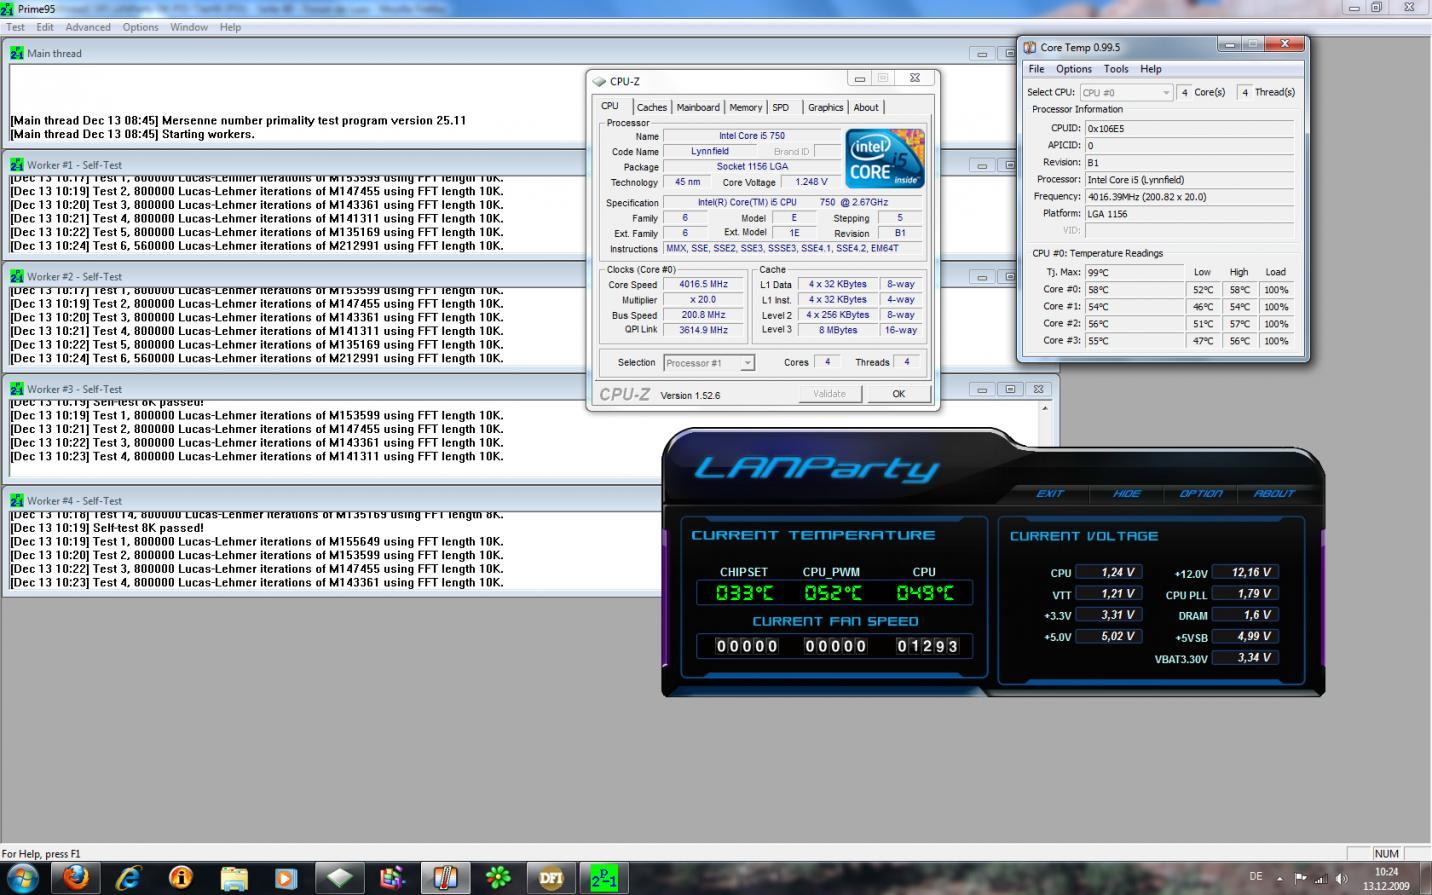Click the LANParty CPU temperature 049°C readout
Viewport: 1432px width, 895px height.
coord(924,593)
